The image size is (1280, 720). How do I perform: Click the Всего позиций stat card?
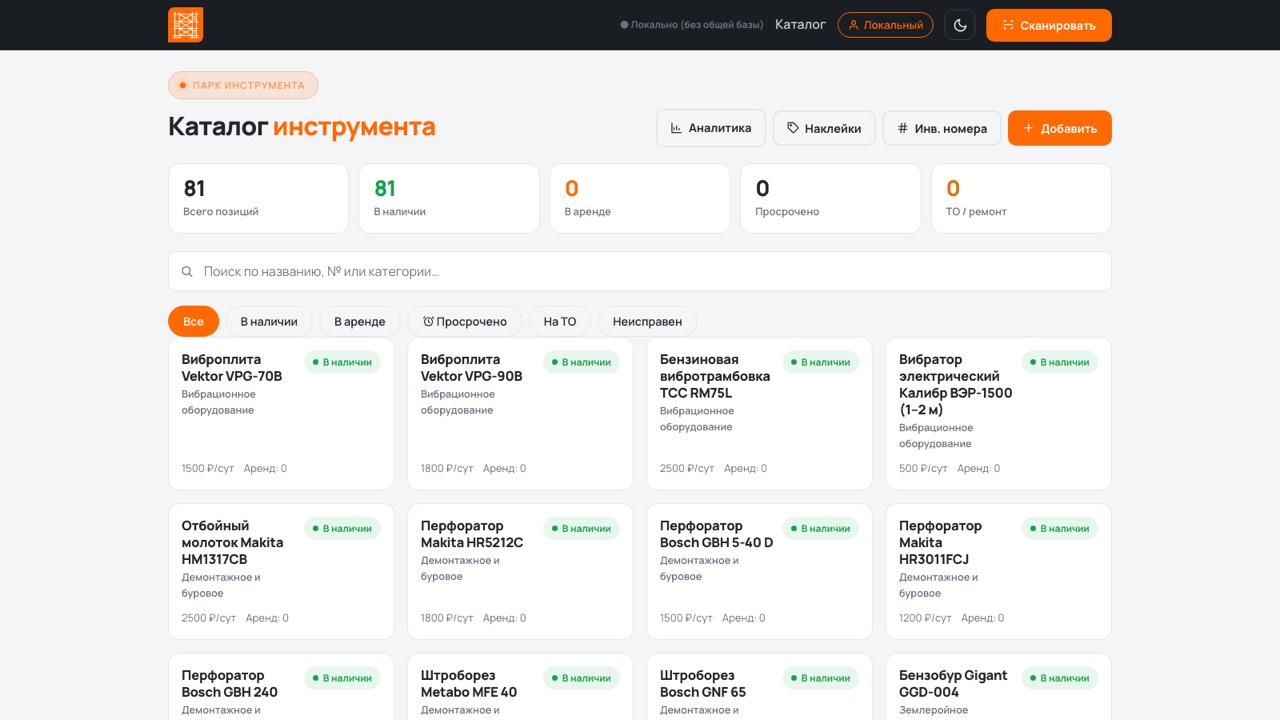tap(258, 198)
